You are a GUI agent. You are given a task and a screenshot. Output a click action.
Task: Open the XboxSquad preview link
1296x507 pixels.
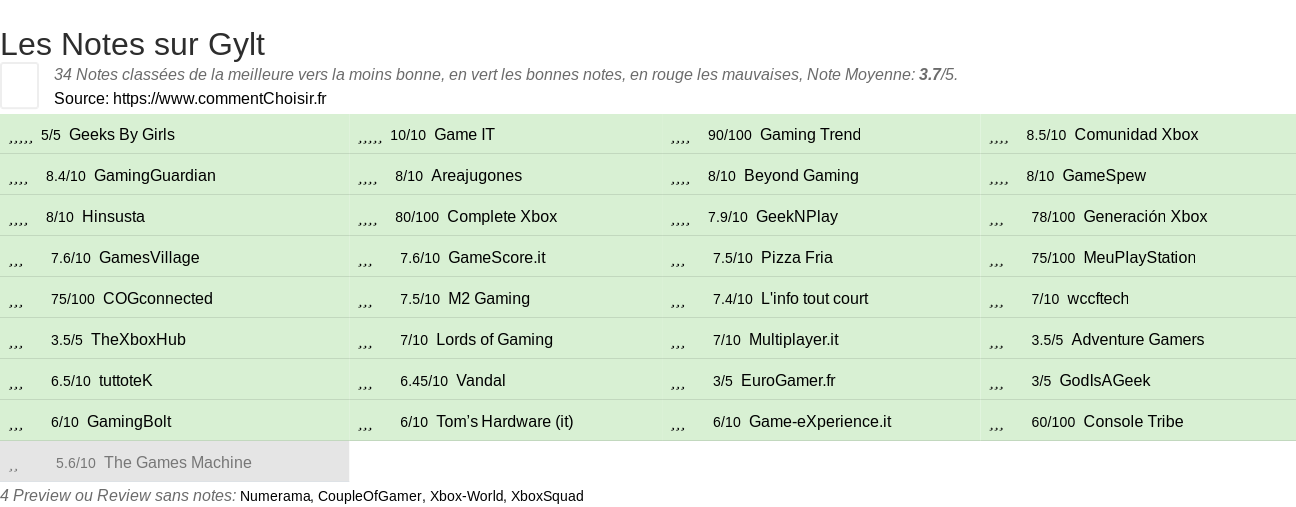547,496
